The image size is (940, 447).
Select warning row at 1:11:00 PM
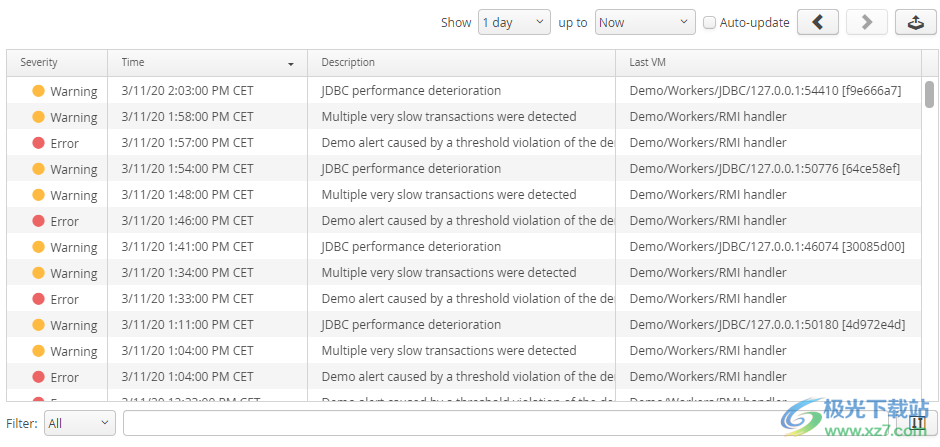pyautogui.click(x=464, y=324)
